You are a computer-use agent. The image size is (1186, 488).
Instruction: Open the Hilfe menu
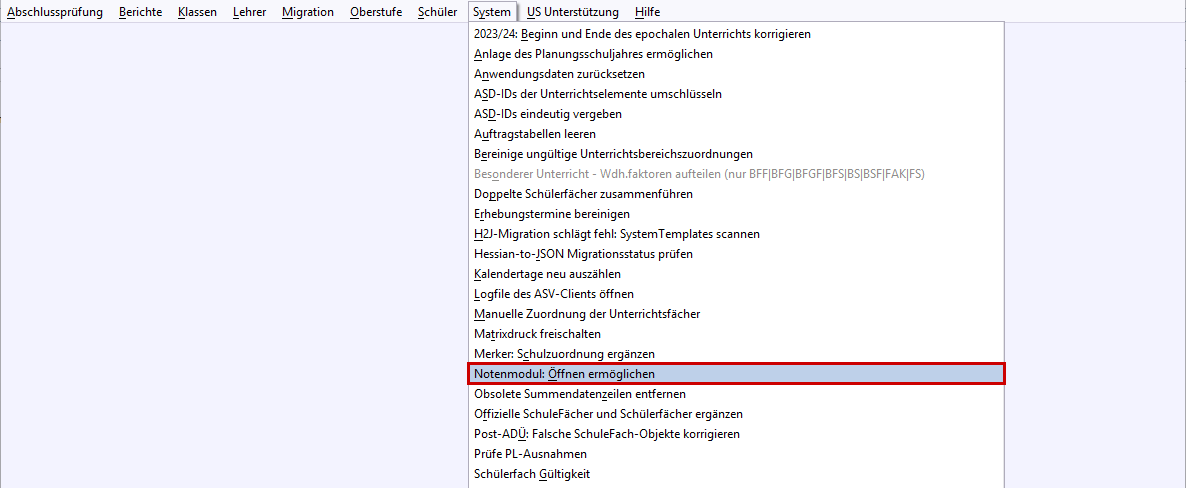(647, 12)
